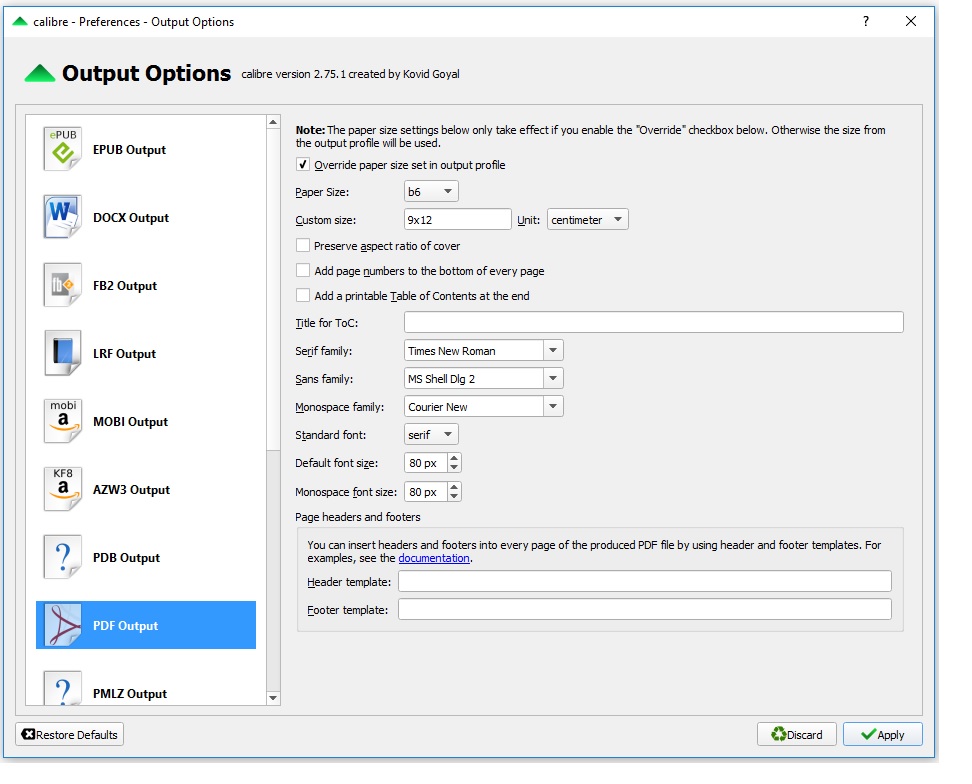Click the DOCX Output Word icon

[x=63, y=217]
